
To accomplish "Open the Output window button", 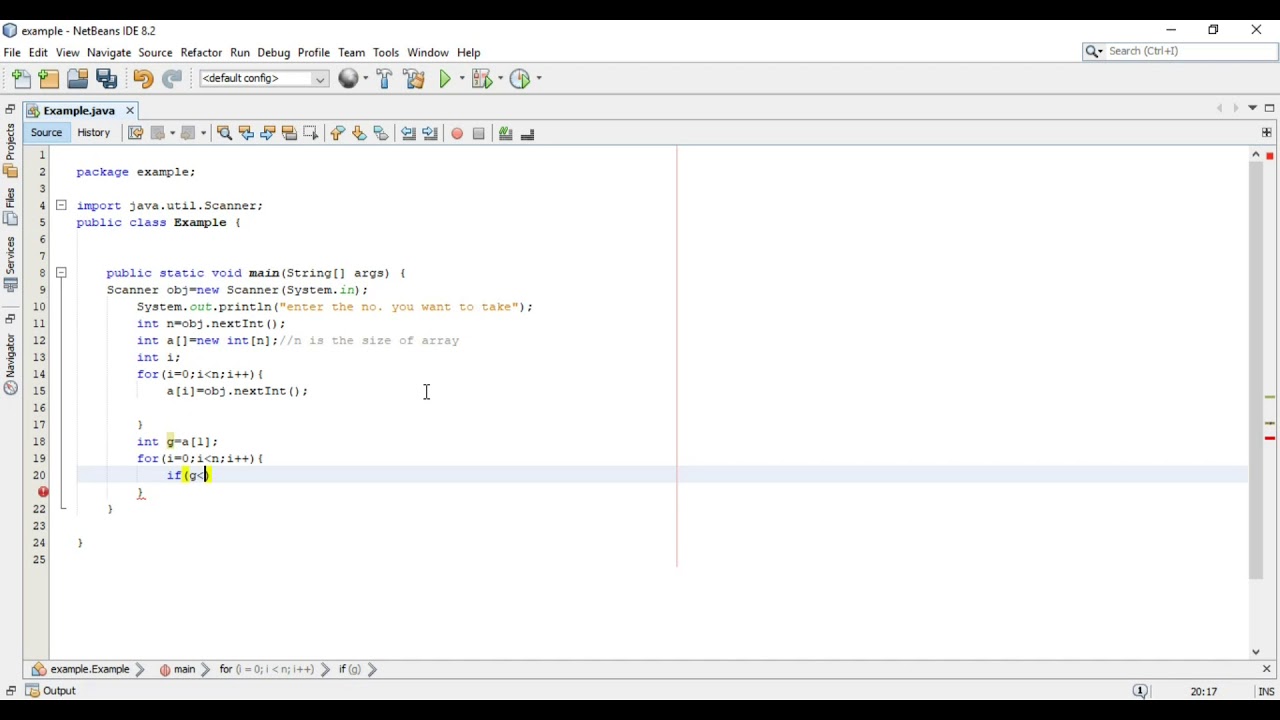I will pyautogui.click(x=51, y=690).
